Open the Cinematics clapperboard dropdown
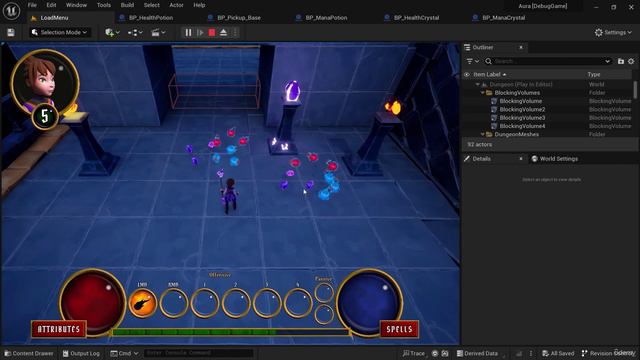The image size is (640, 360). point(158,33)
